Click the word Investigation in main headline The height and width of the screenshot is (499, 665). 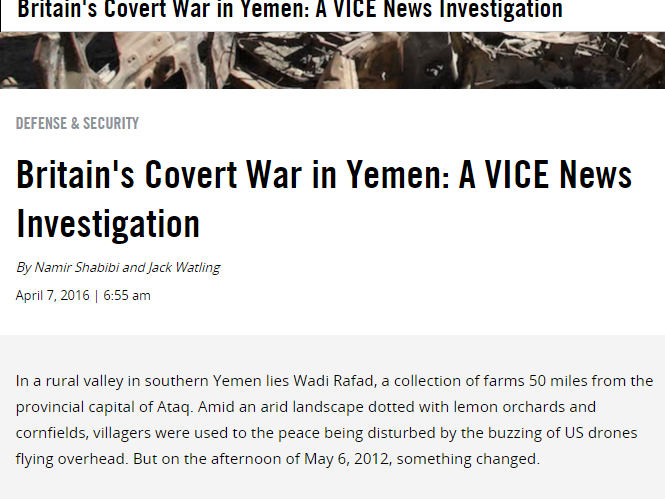coord(108,224)
